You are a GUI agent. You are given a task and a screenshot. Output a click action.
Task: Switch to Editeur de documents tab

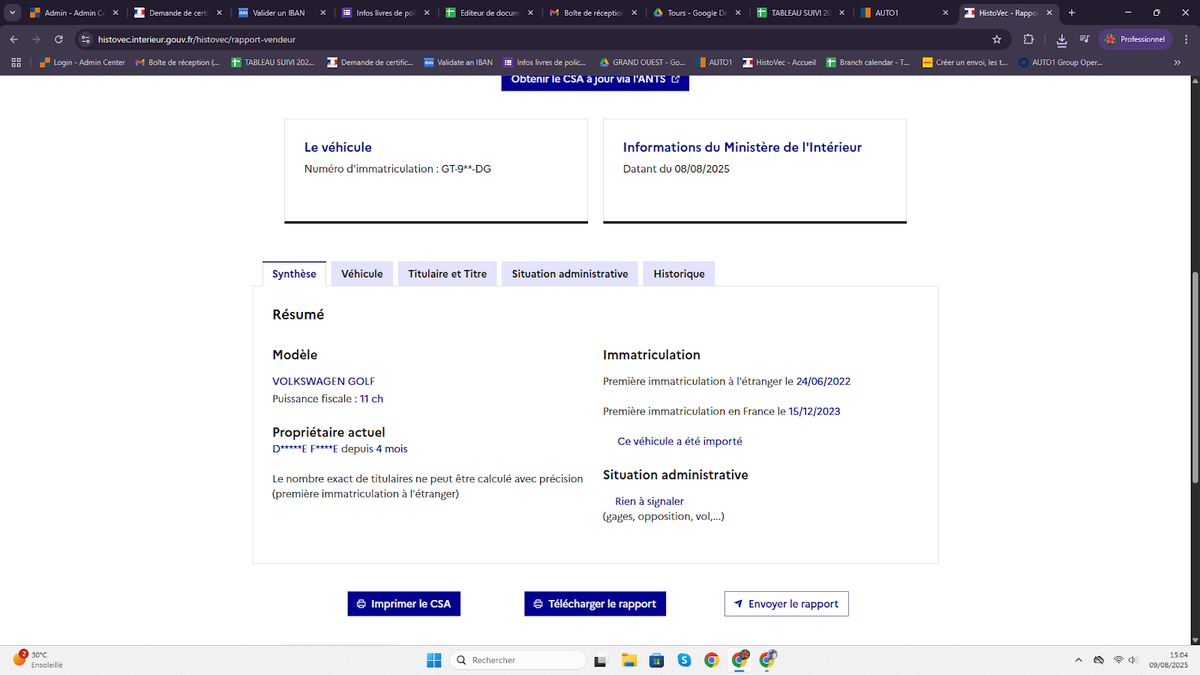click(489, 13)
